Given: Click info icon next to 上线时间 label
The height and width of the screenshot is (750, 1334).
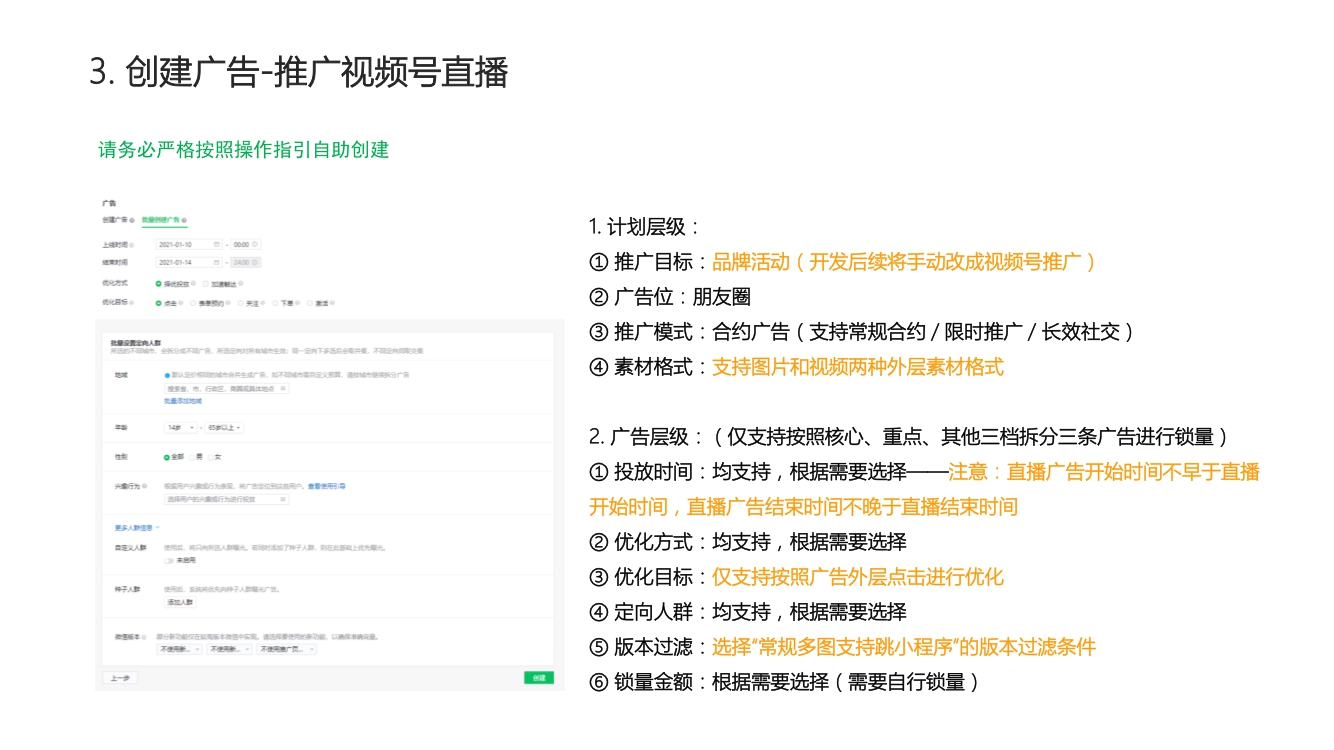Looking at the screenshot, I should [x=130, y=244].
